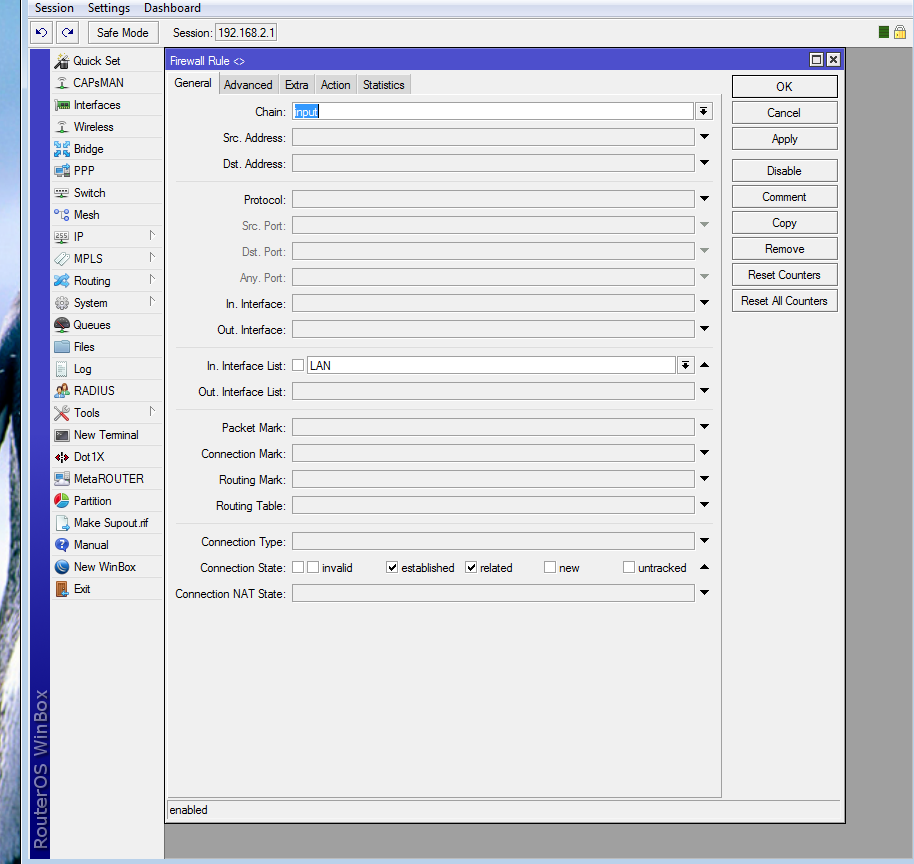Open the Queues menu icon
Screen dimensions: 914x864
[x=62, y=325]
